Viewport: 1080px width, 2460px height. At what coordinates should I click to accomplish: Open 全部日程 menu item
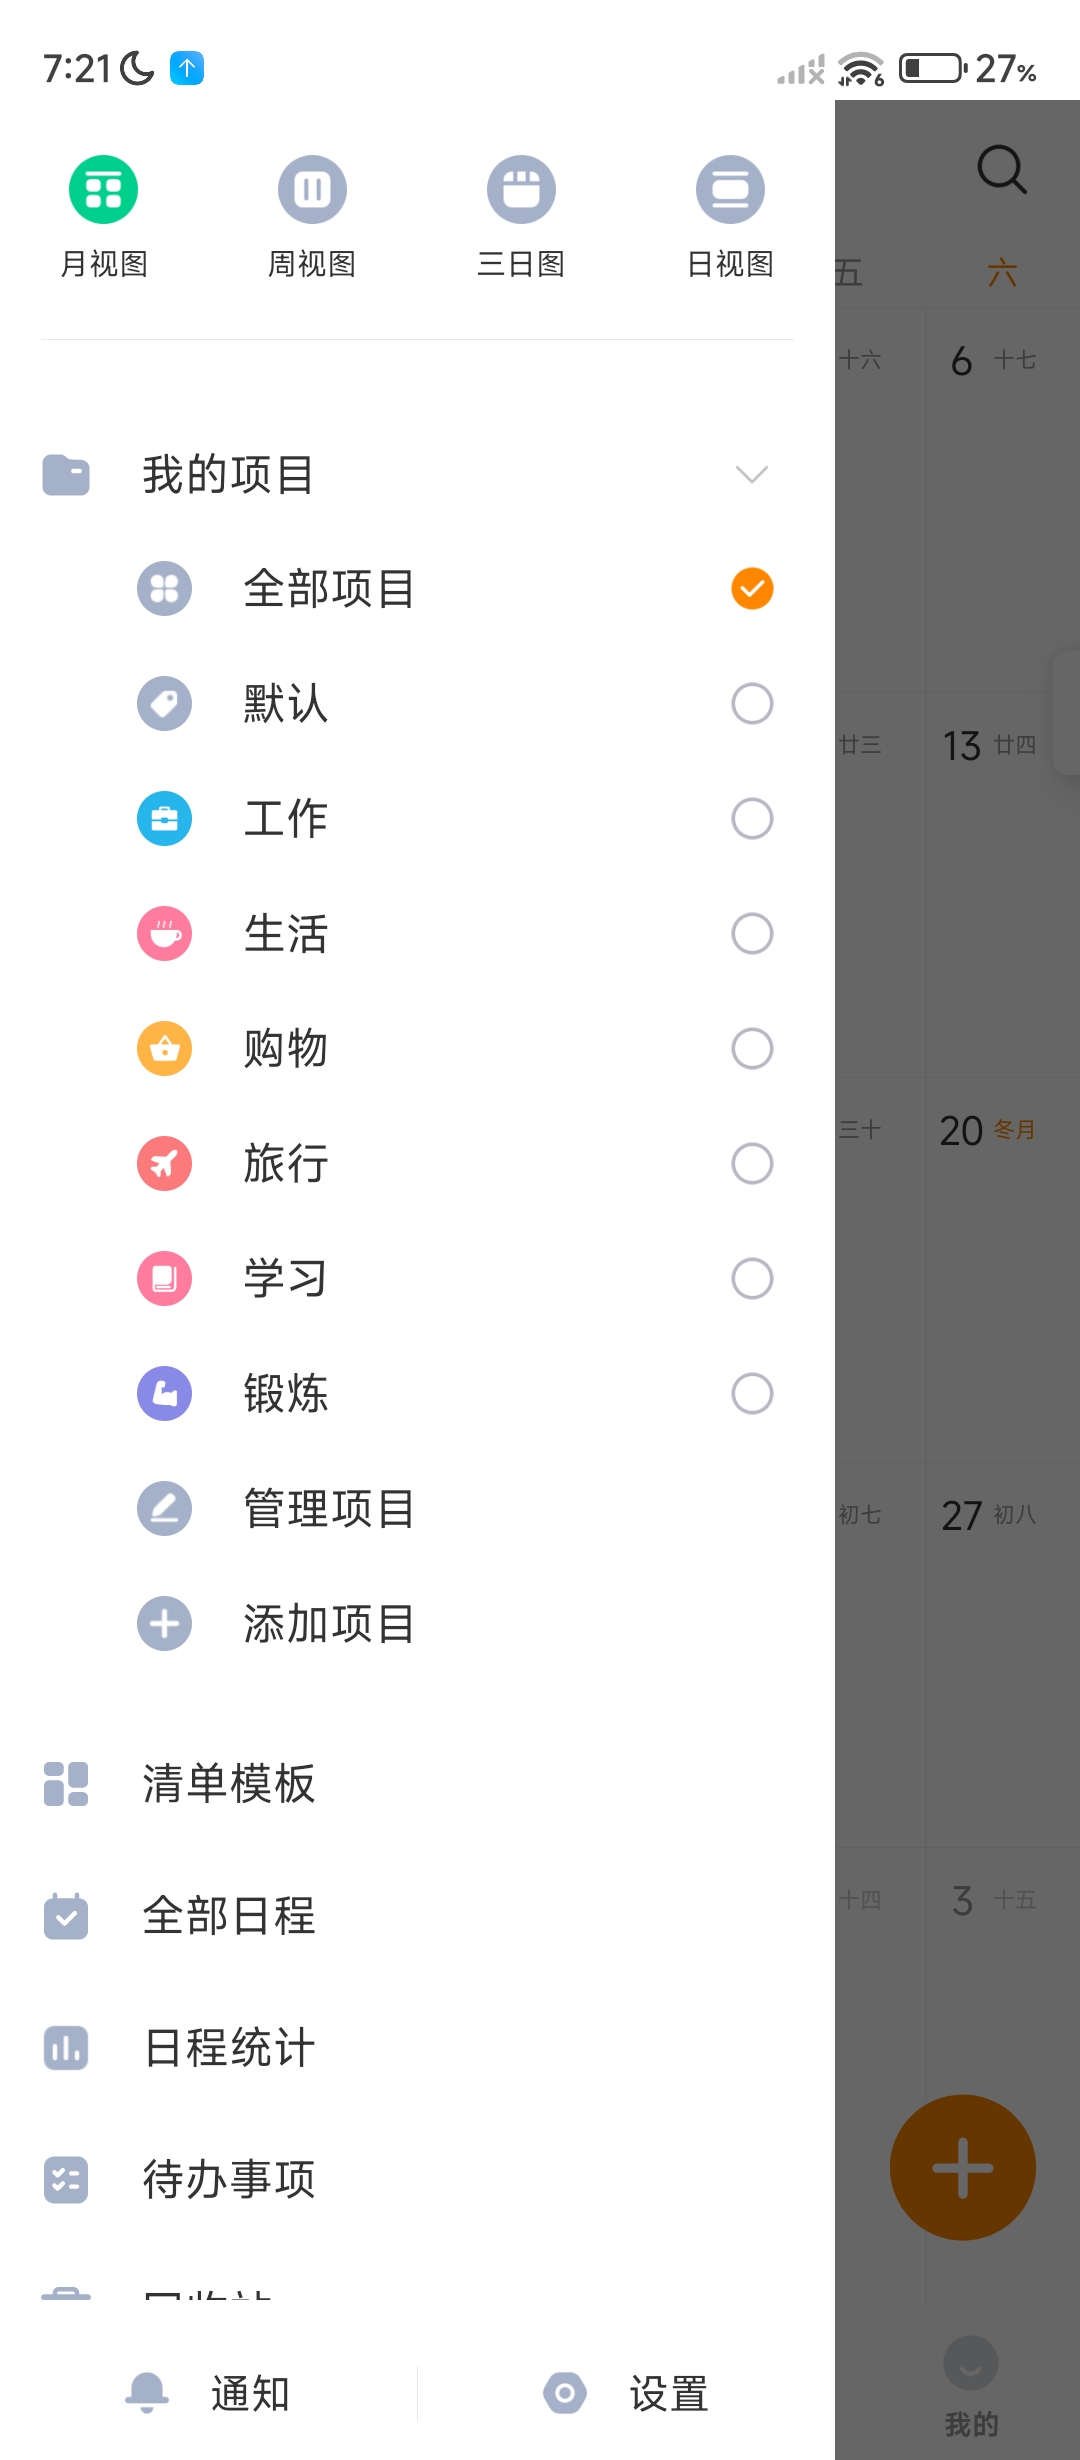(x=228, y=1916)
